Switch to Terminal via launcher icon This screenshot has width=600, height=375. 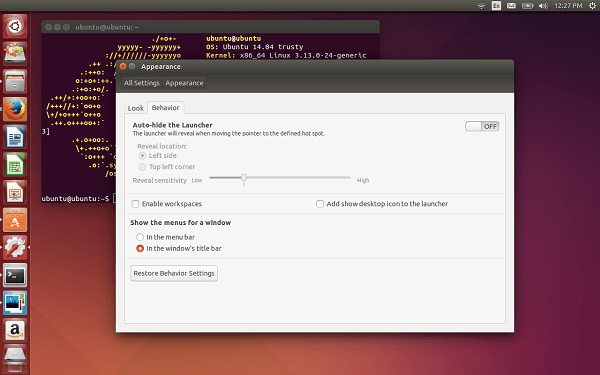(15, 275)
